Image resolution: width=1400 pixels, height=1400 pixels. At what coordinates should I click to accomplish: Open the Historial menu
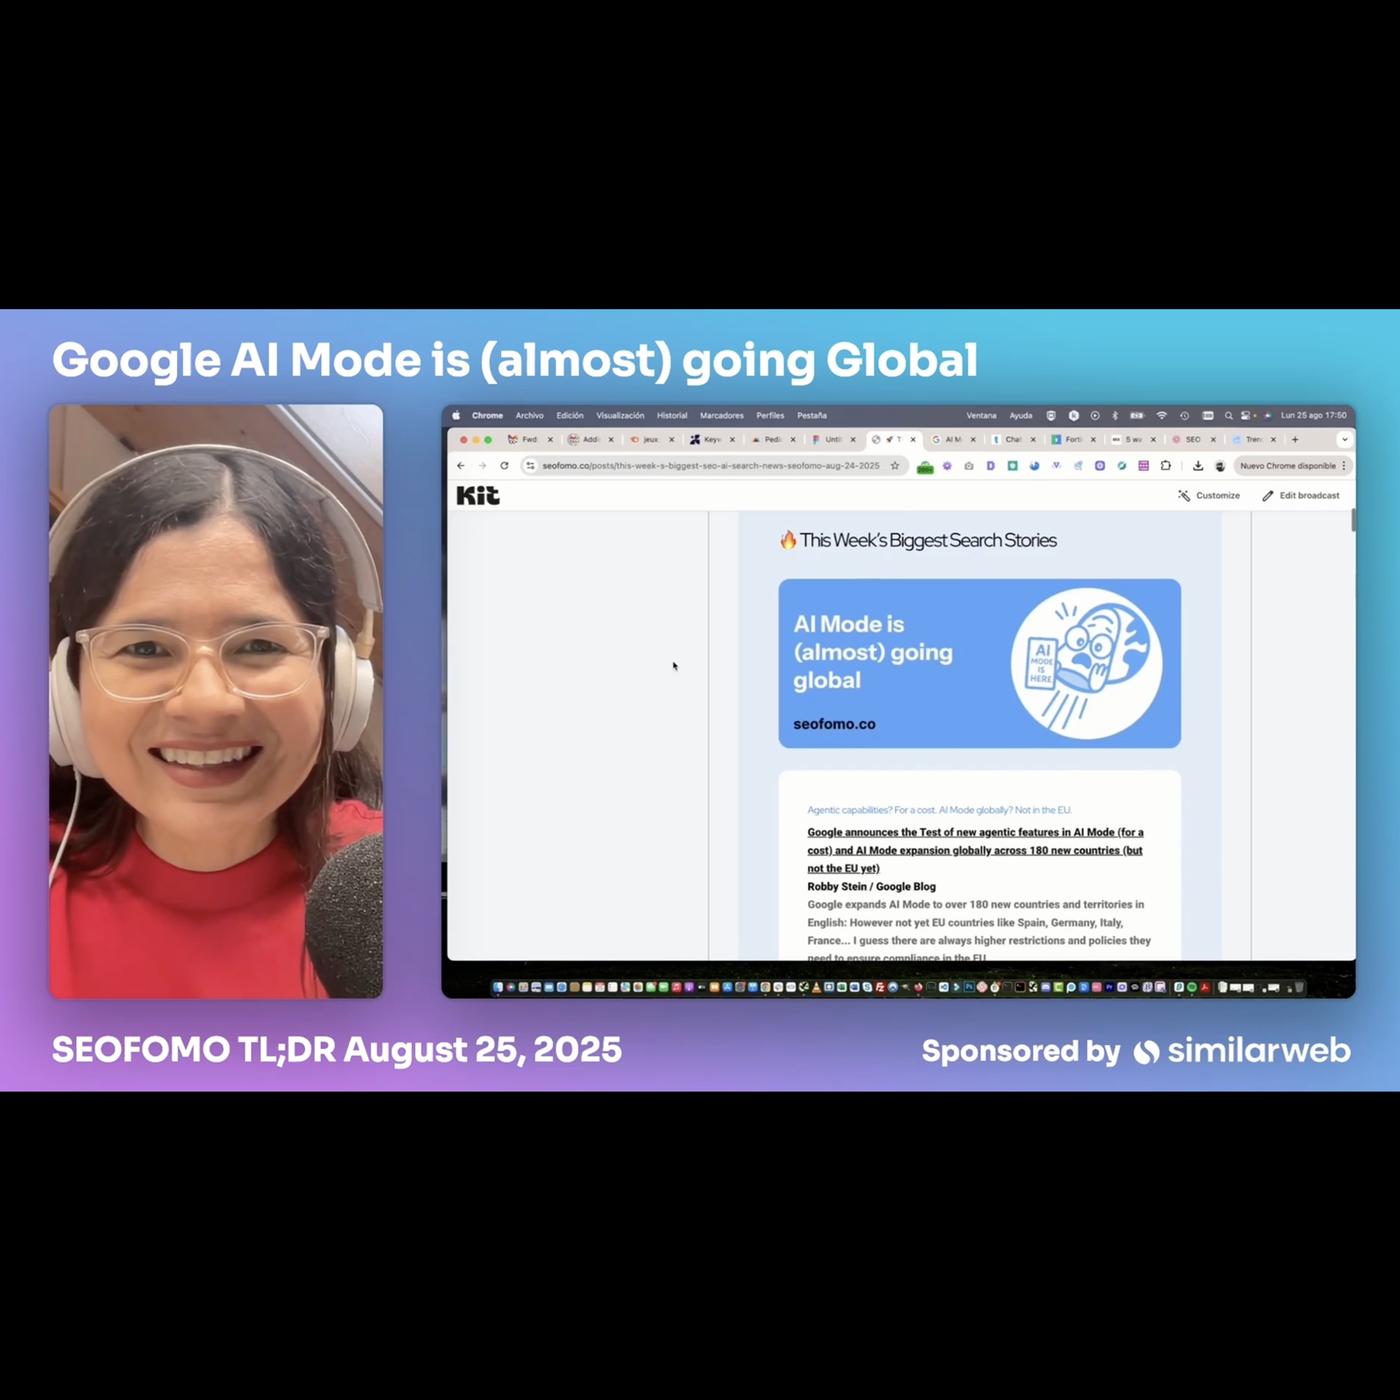tap(672, 415)
